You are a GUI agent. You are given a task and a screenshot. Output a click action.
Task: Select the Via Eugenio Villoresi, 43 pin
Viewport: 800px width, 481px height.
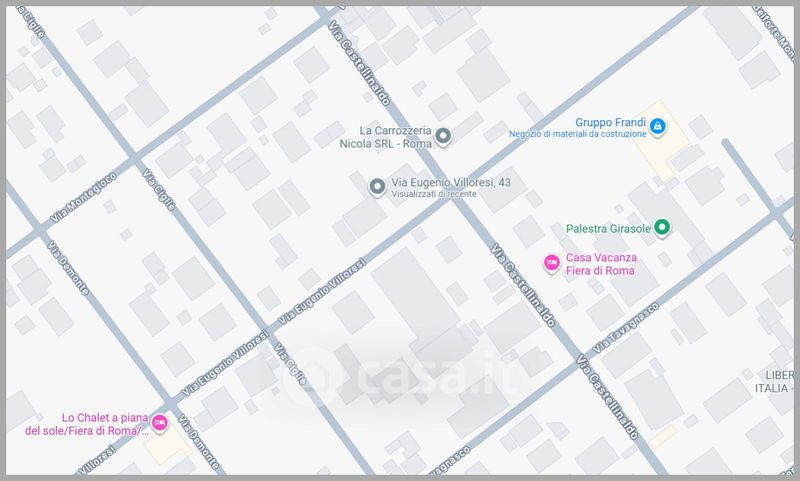point(377,186)
